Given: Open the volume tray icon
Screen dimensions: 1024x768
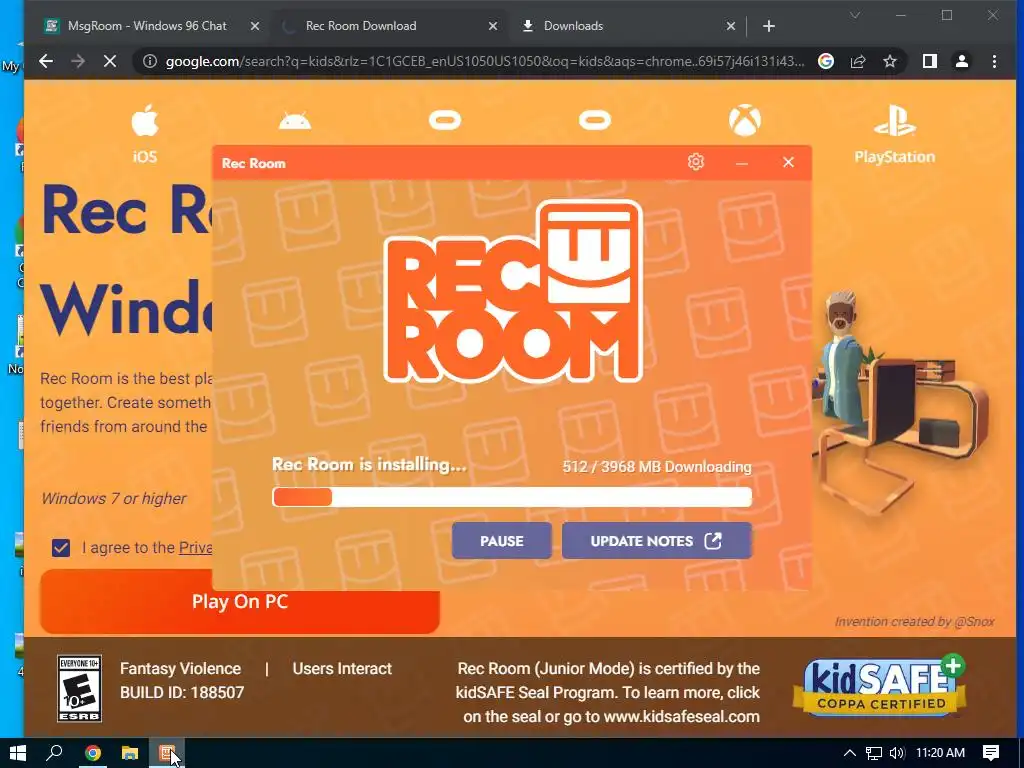Looking at the screenshot, I should pyautogui.click(x=897, y=753).
